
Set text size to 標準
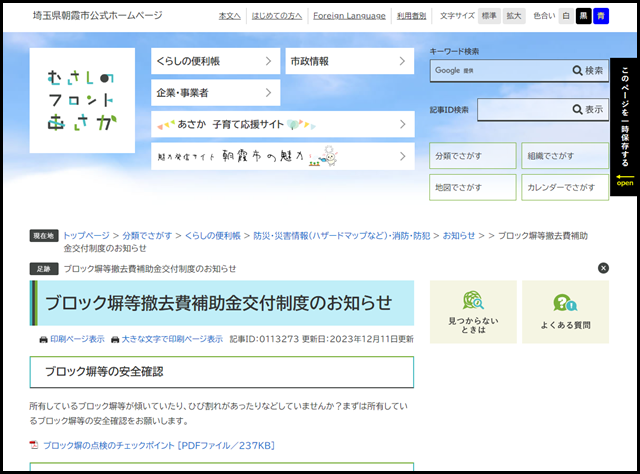tap(490, 16)
